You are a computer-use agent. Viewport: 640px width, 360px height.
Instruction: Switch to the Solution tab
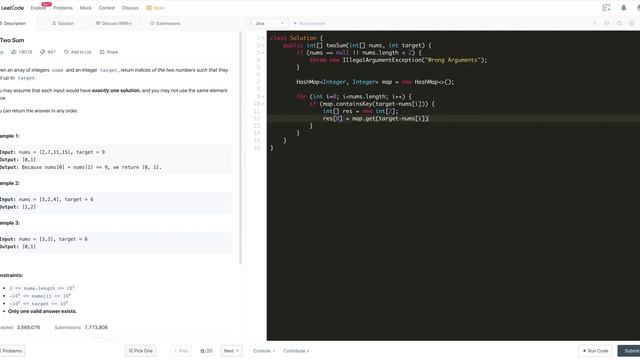pos(63,23)
